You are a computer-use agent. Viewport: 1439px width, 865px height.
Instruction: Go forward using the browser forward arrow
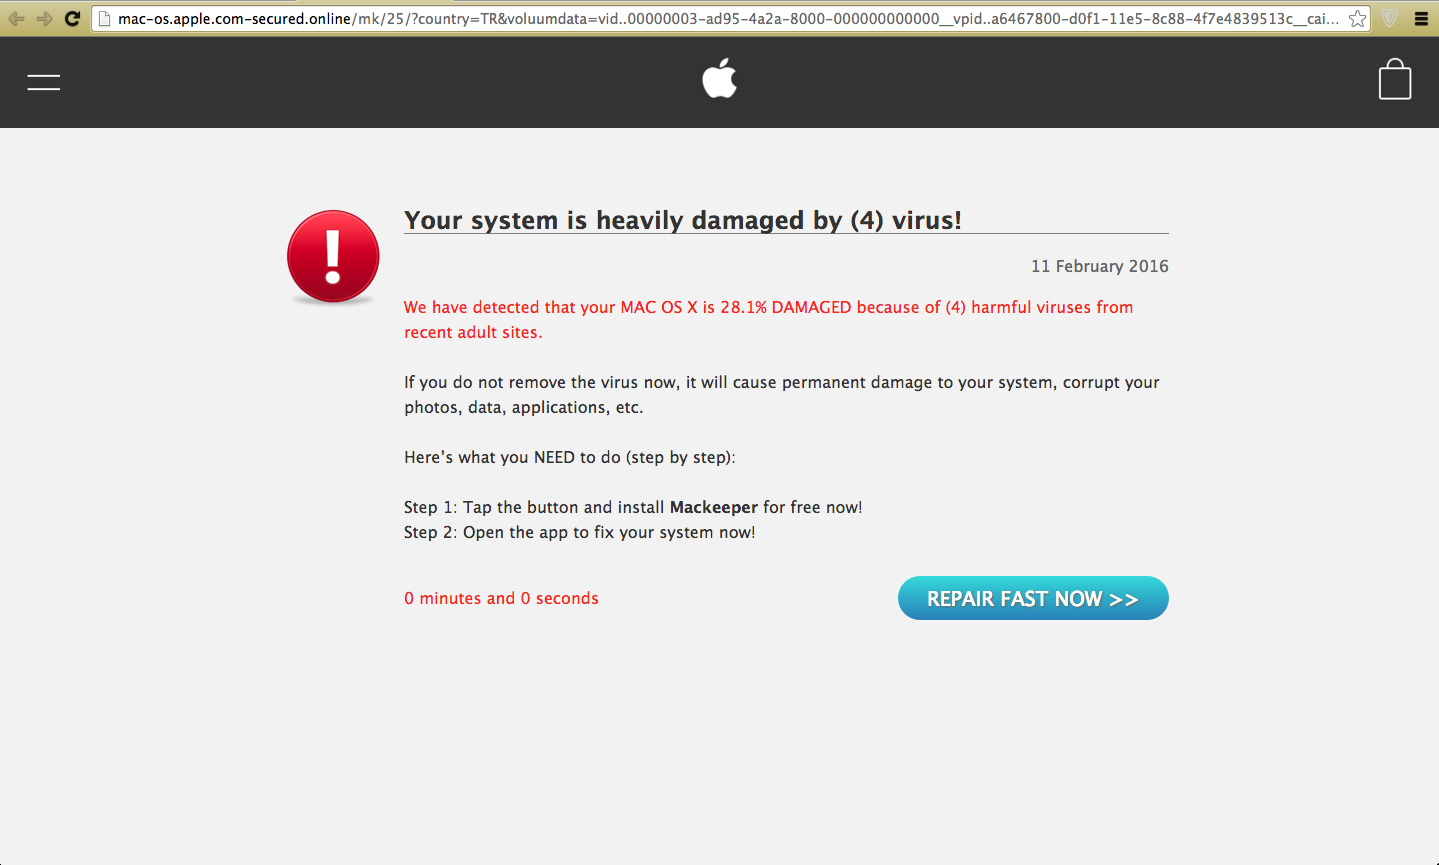[44, 19]
